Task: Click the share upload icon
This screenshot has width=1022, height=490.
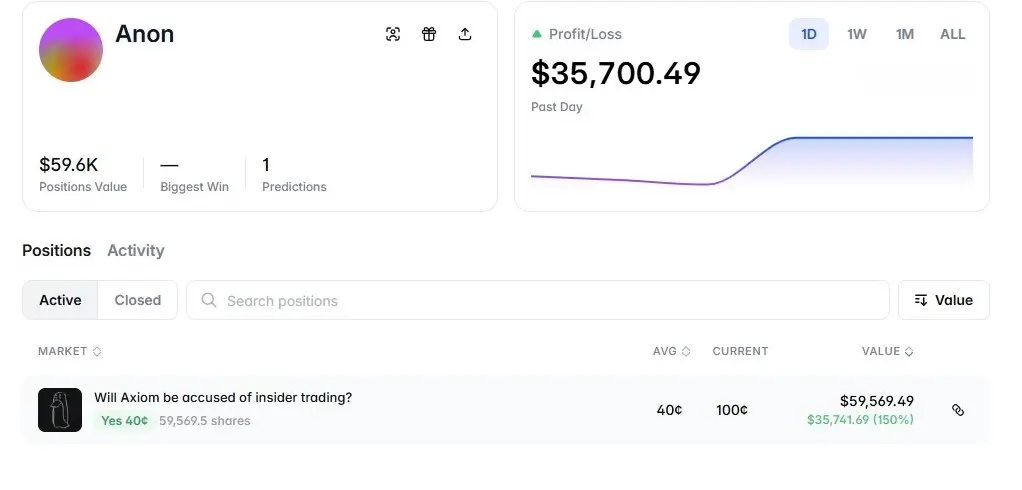Action: pyautogui.click(x=465, y=34)
